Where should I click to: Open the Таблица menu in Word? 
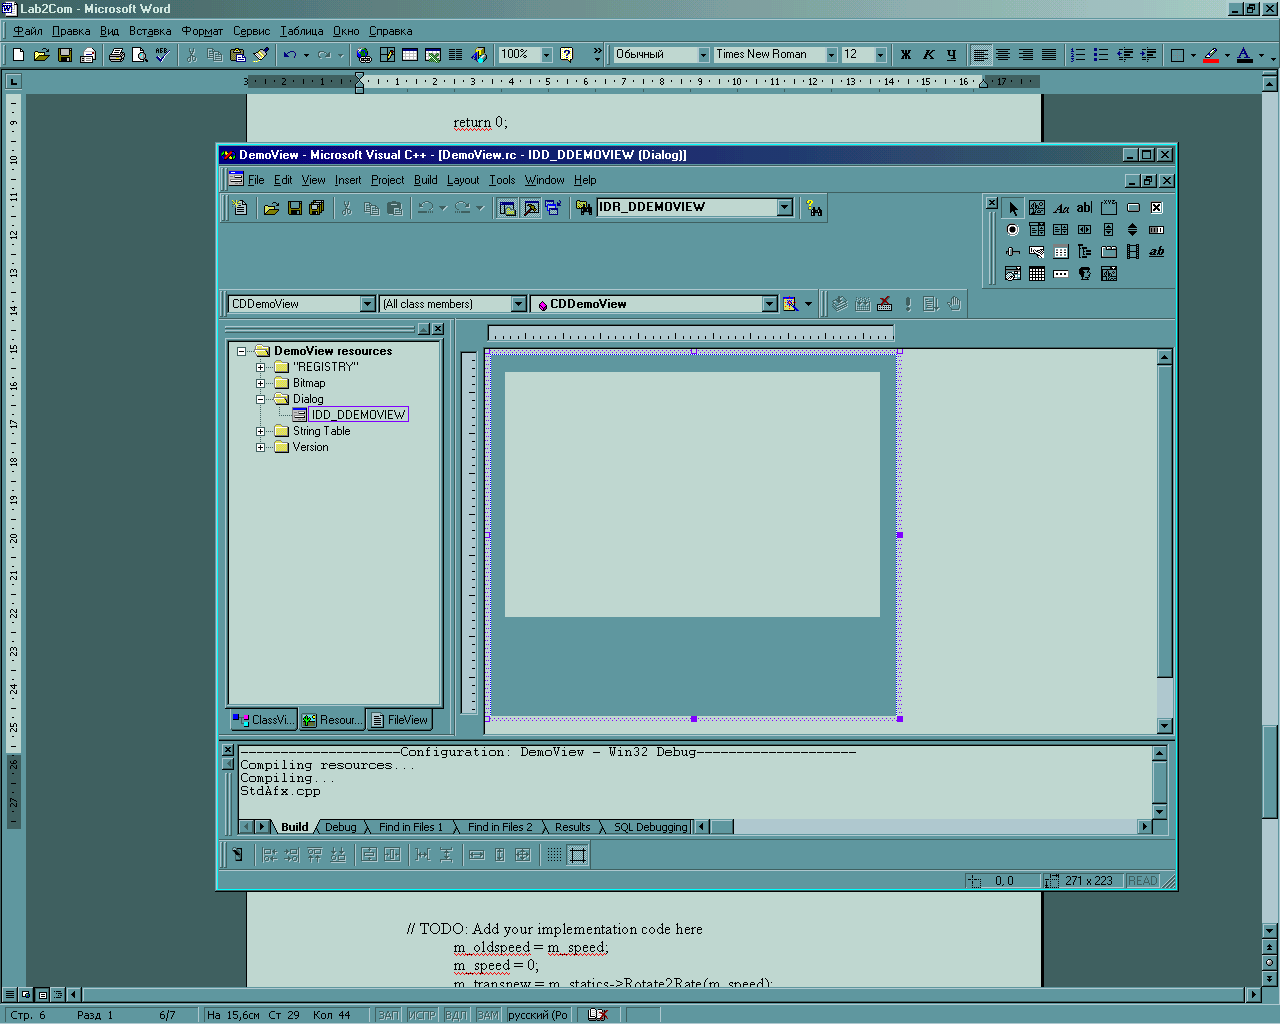pos(301,31)
